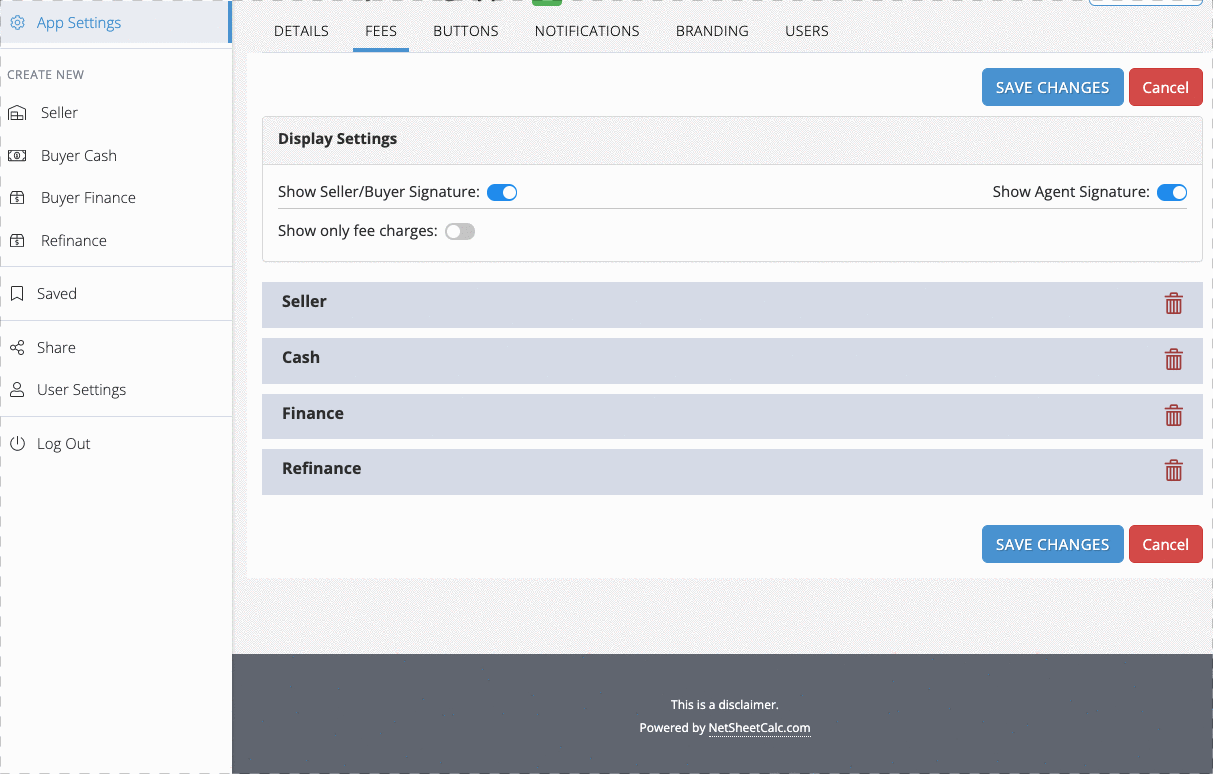Open the NOTIFICATIONS tab

[587, 30]
